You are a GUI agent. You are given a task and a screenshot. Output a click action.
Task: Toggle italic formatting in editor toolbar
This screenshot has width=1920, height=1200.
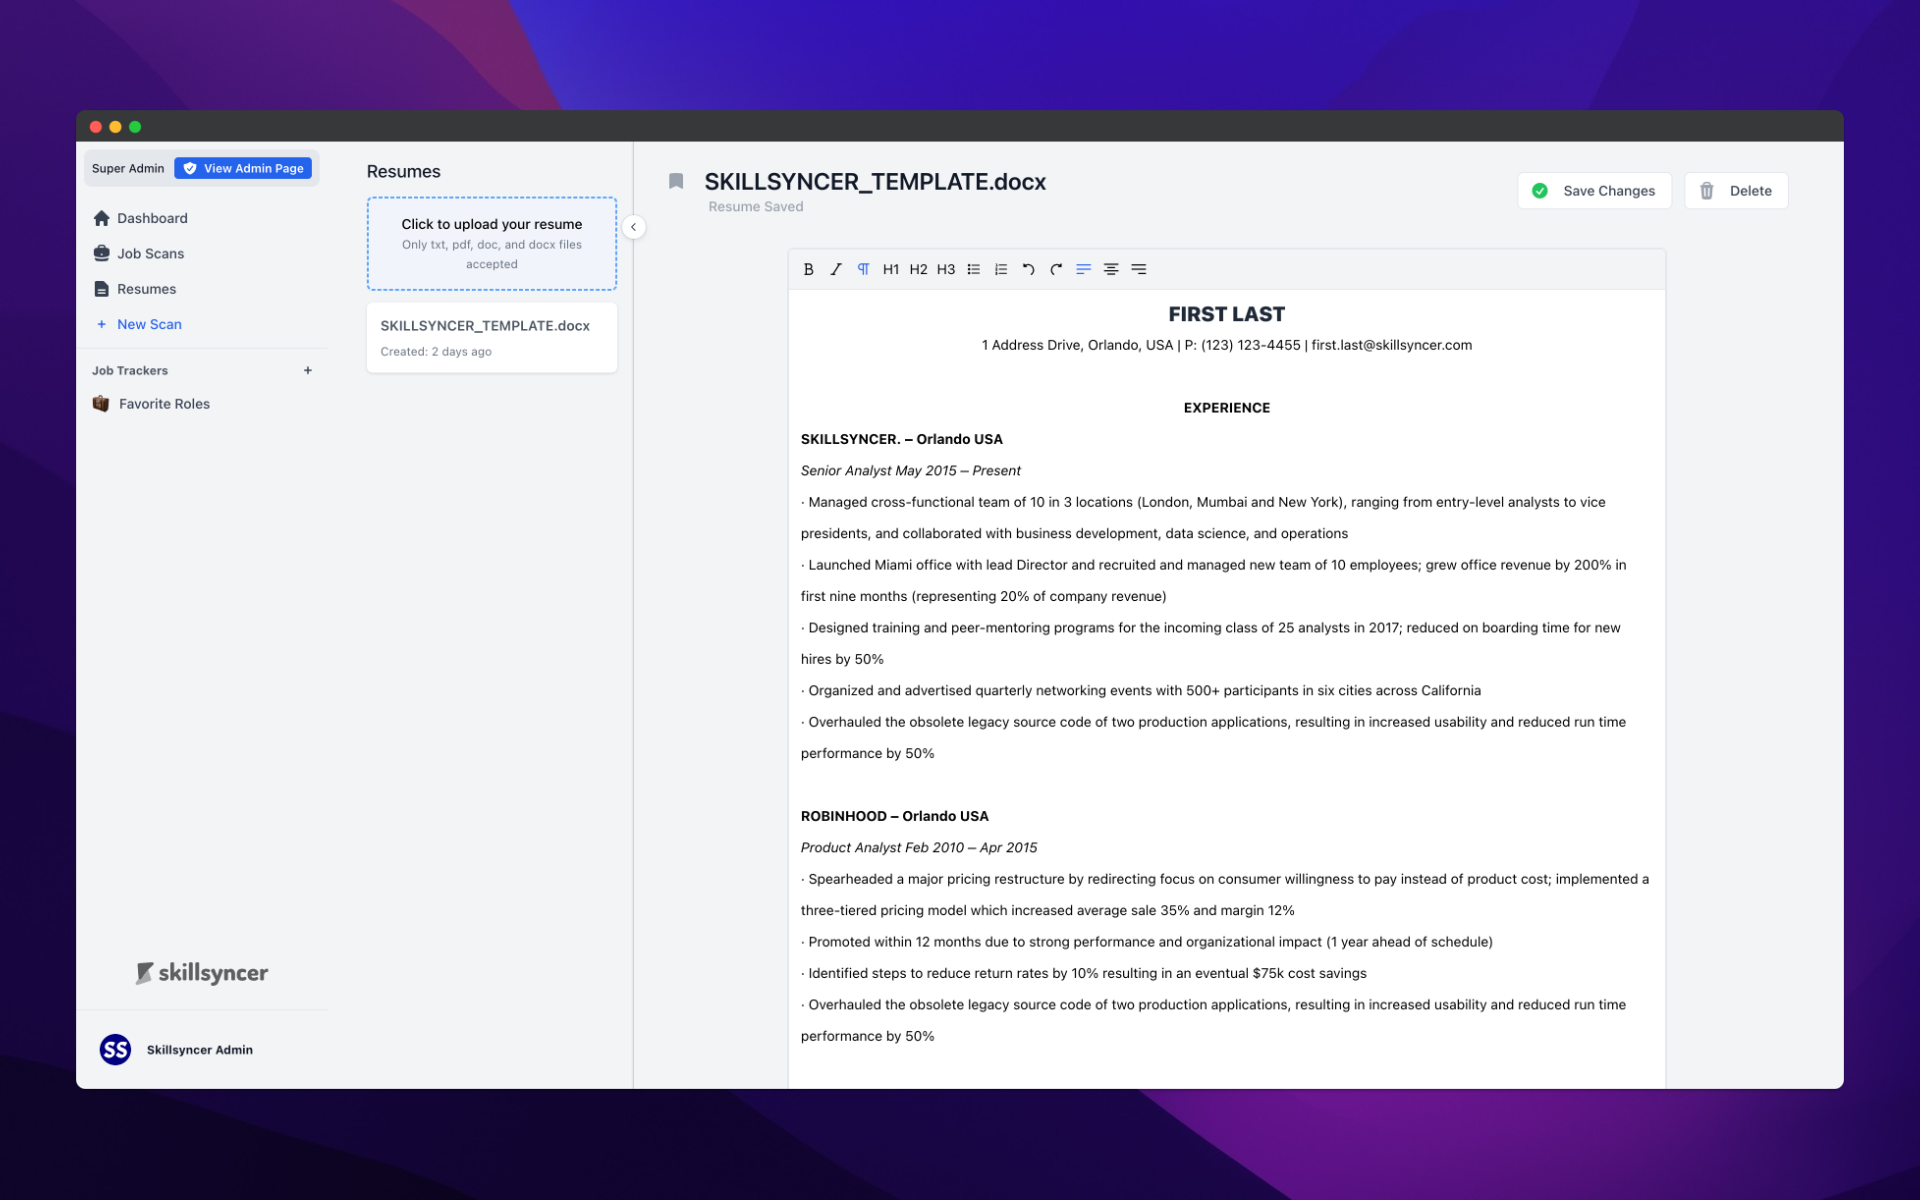coord(836,269)
